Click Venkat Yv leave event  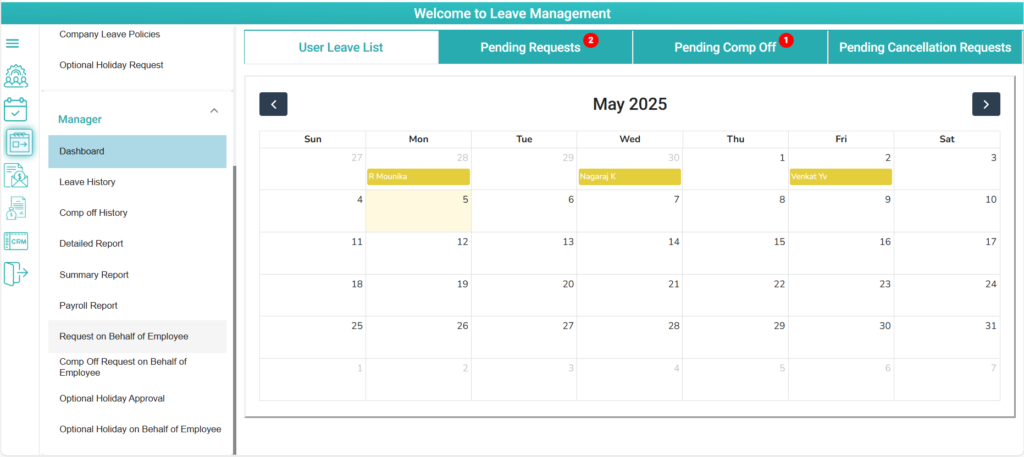840,177
